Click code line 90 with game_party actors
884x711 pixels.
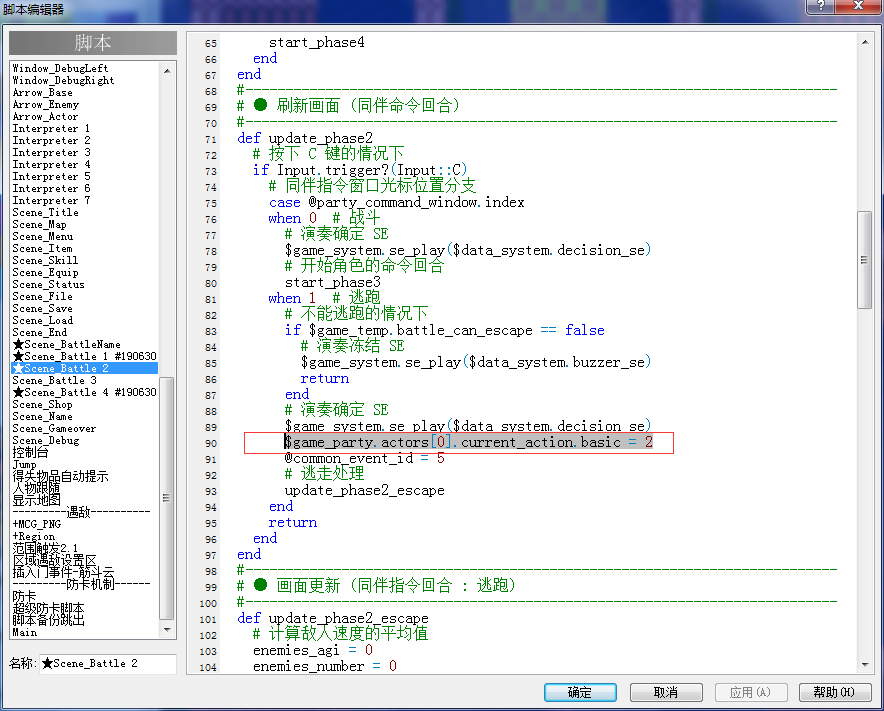(x=468, y=443)
